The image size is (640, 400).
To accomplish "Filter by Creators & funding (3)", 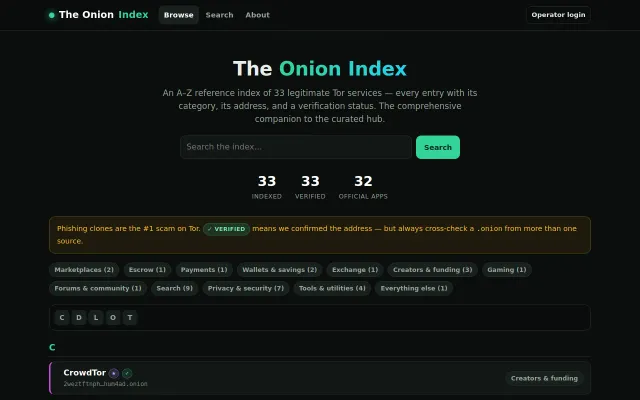I will pyautogui.click(x=433, y=270).
